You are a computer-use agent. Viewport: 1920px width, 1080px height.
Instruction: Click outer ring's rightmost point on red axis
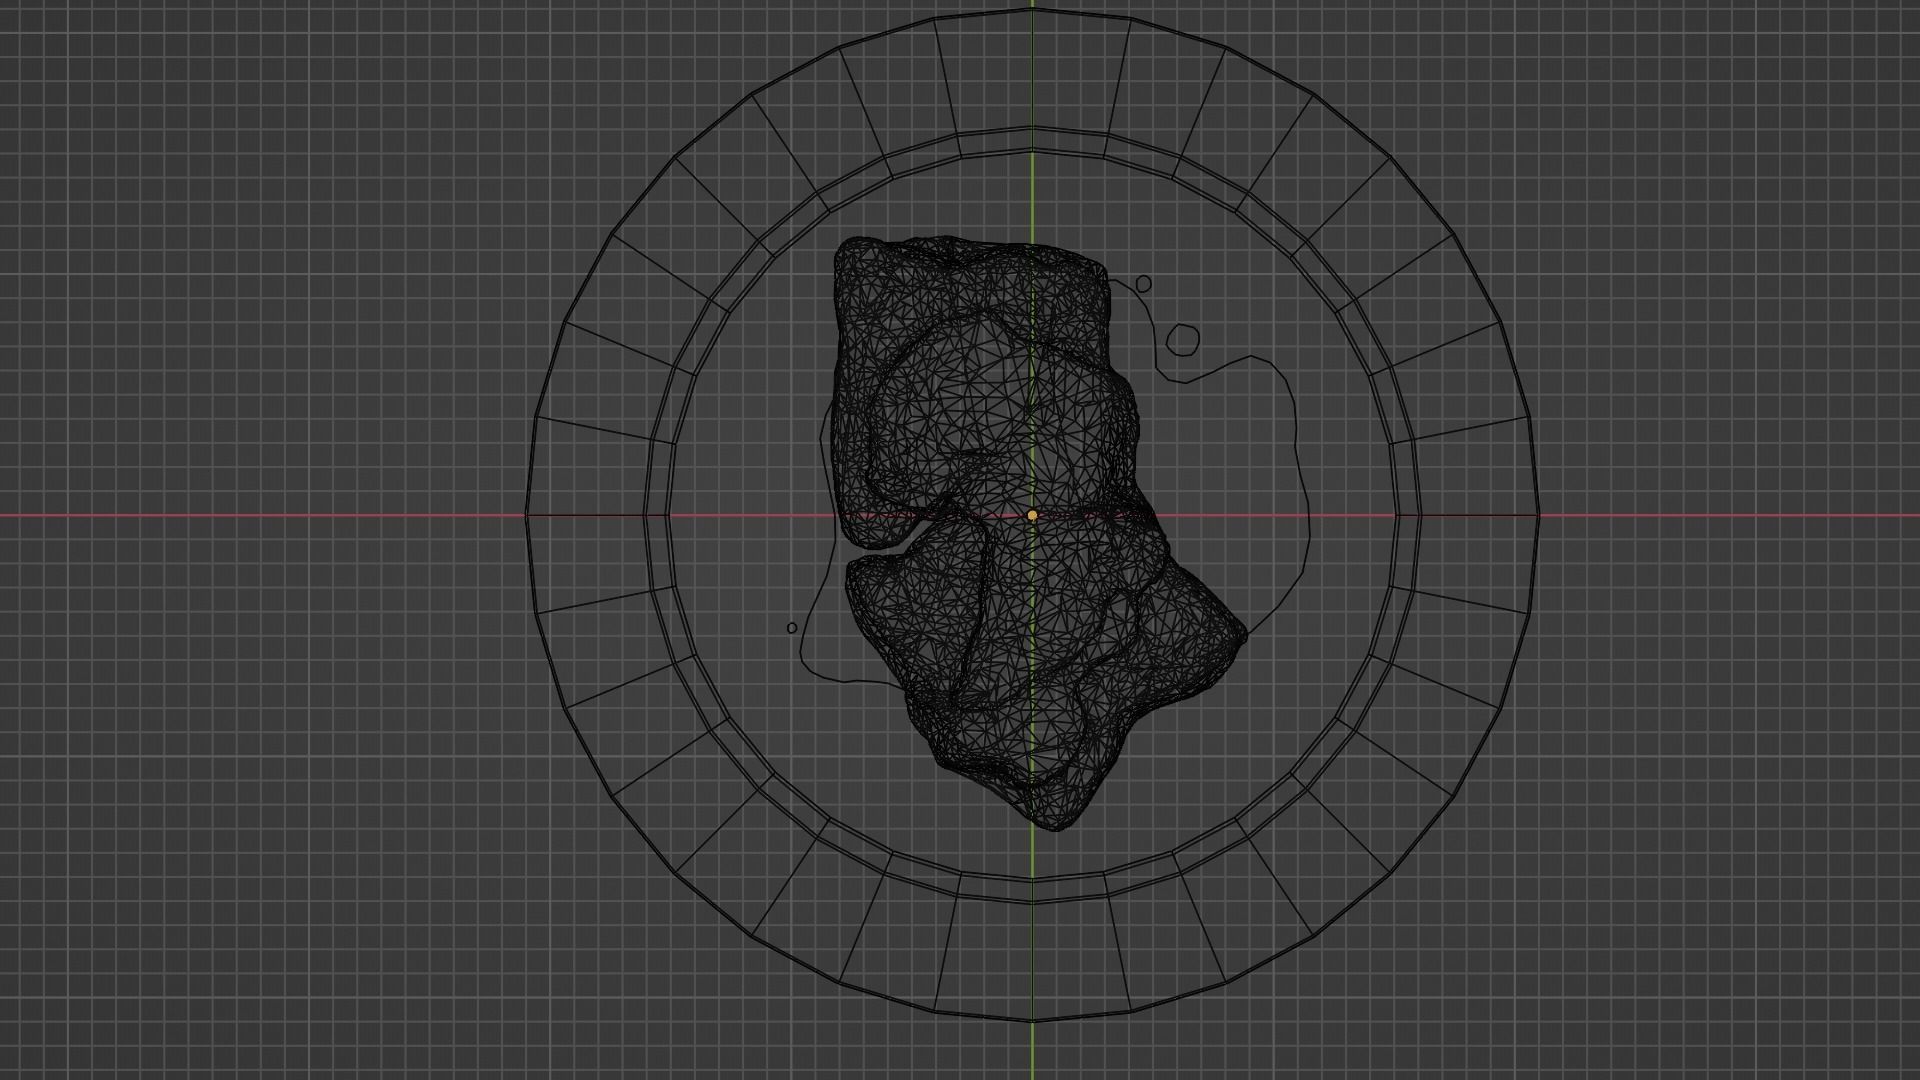pos(1539,516)
